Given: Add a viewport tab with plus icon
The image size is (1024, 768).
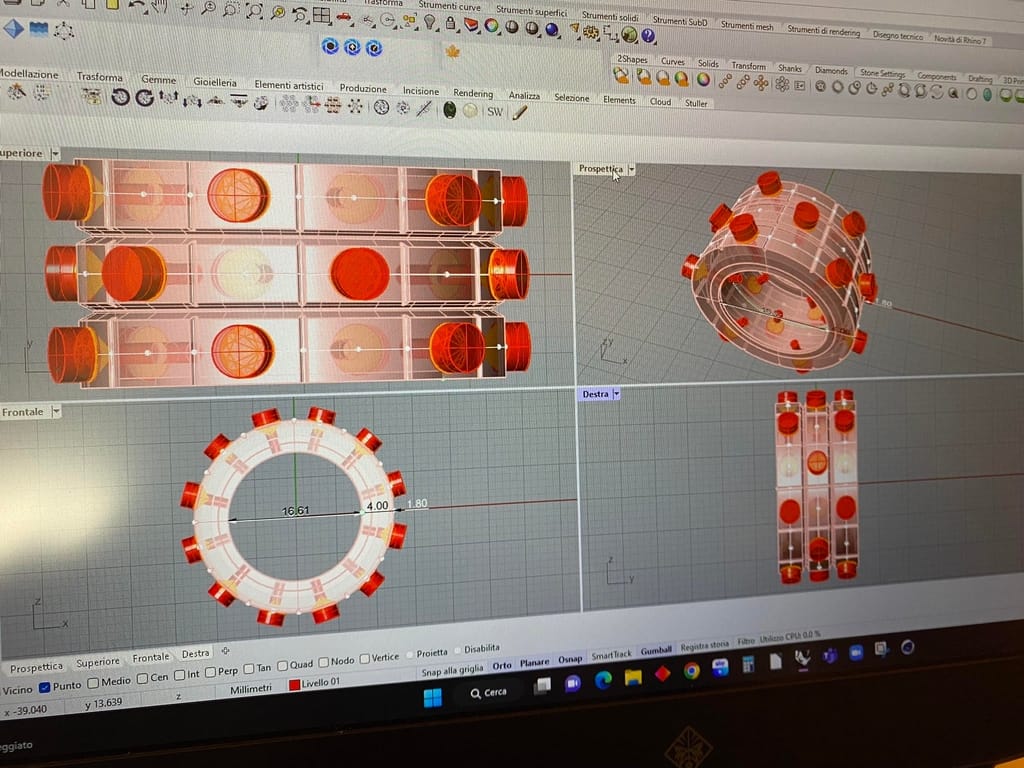Looking at the screenshot, I should click(225, 650).
